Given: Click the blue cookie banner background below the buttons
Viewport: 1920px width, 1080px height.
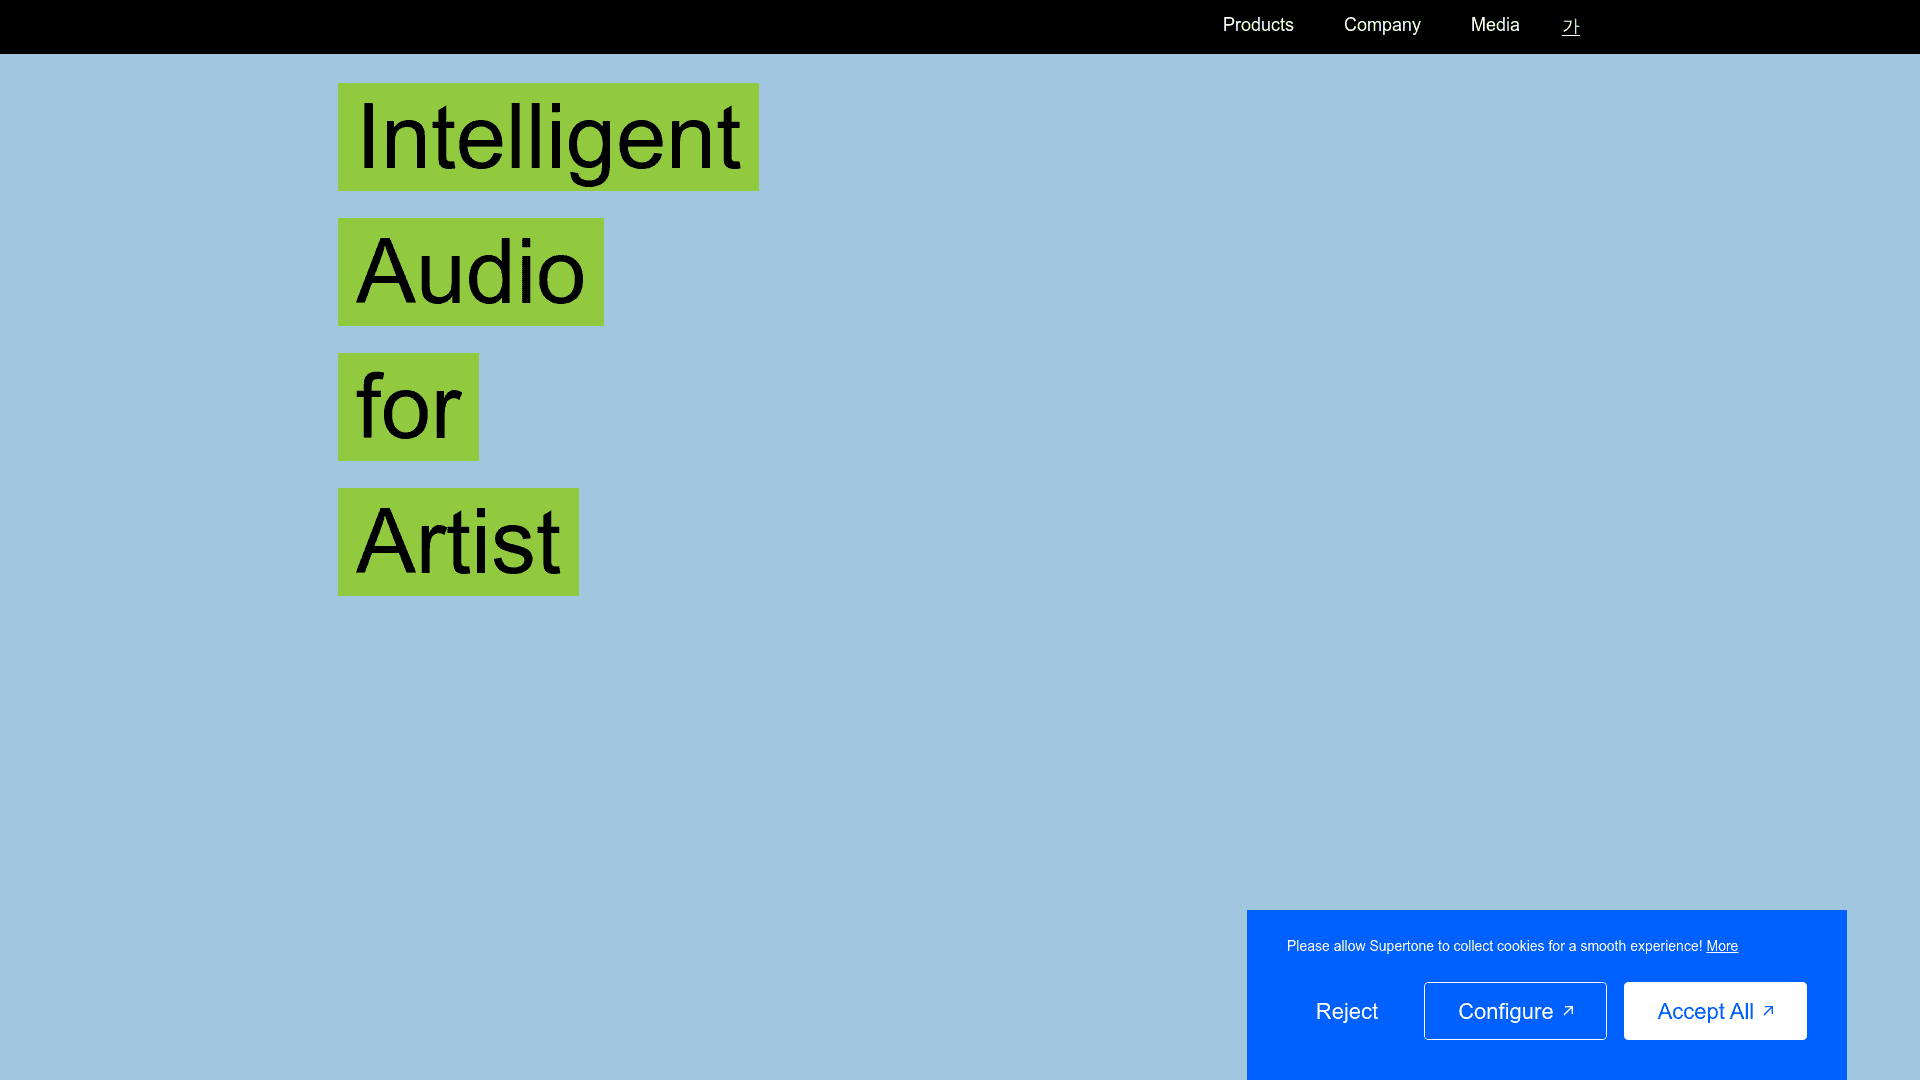Looking at the screenshot, I should coord(1546,1062).
